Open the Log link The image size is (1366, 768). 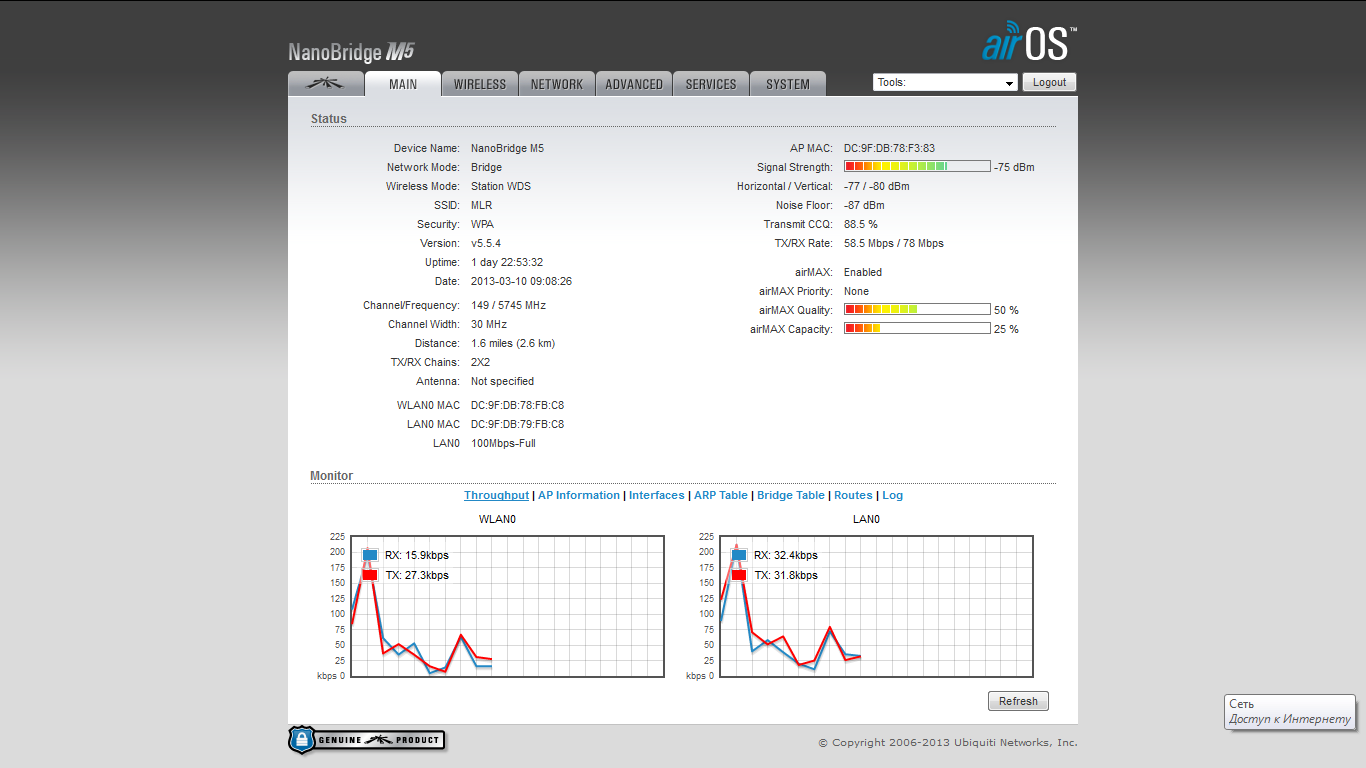(892, 495)
